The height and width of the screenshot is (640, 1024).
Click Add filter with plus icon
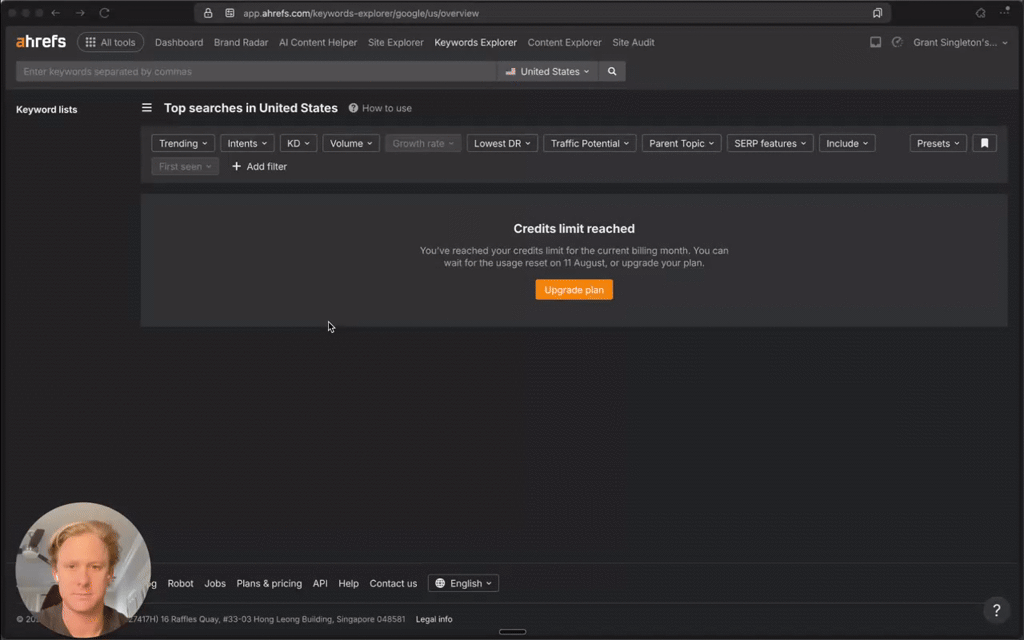coord(259,167)
